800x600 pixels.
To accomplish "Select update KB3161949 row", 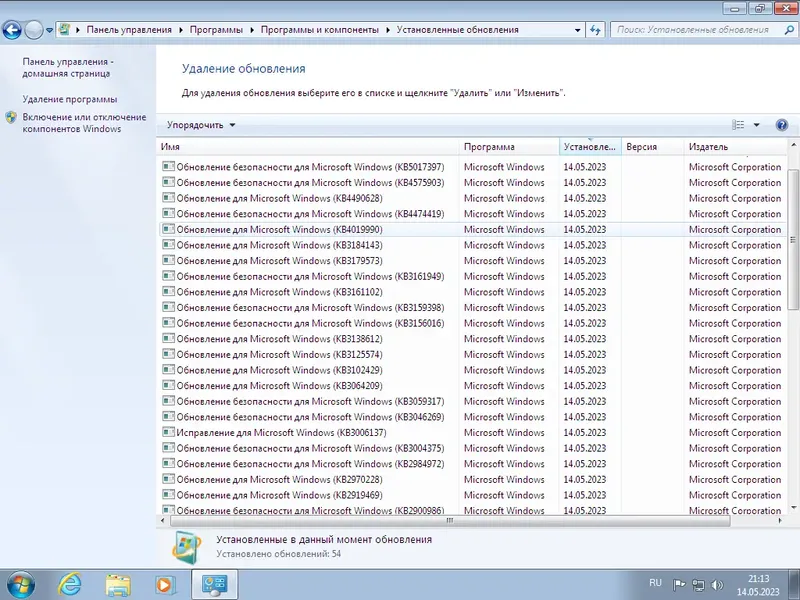I will click(x=472, y=276).
